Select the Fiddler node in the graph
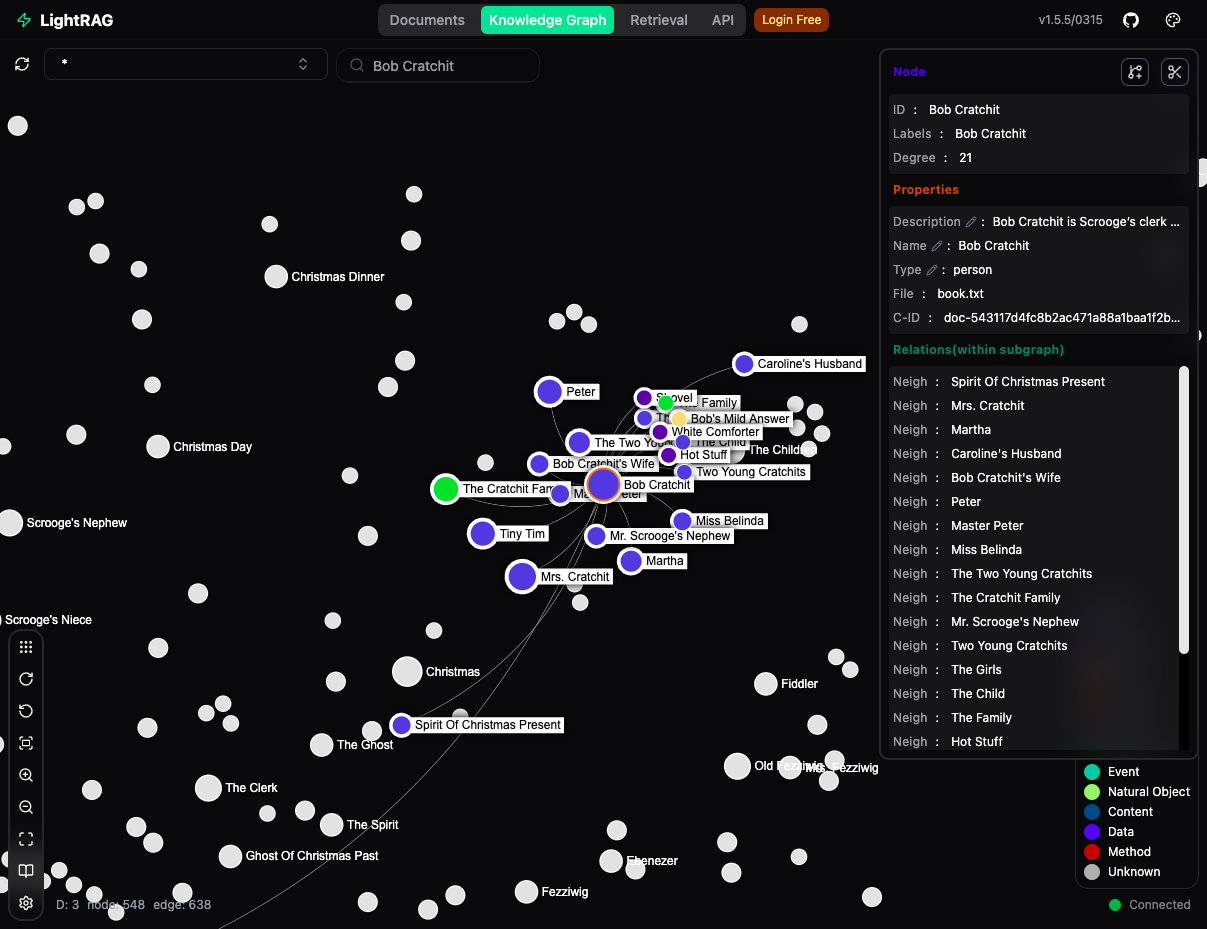 coord(766,684)
